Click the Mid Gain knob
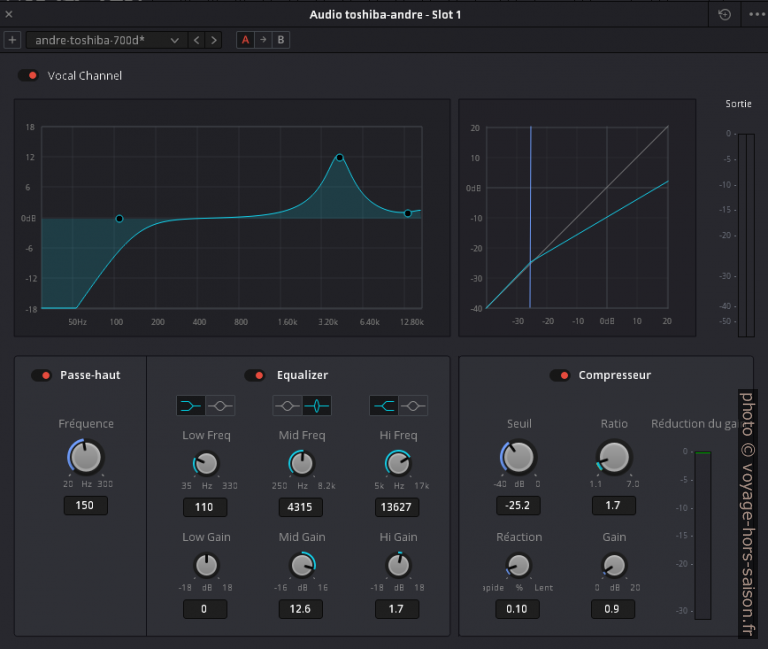Image resolution: width=768 pixels, height=649 pixels. point(302,566)
